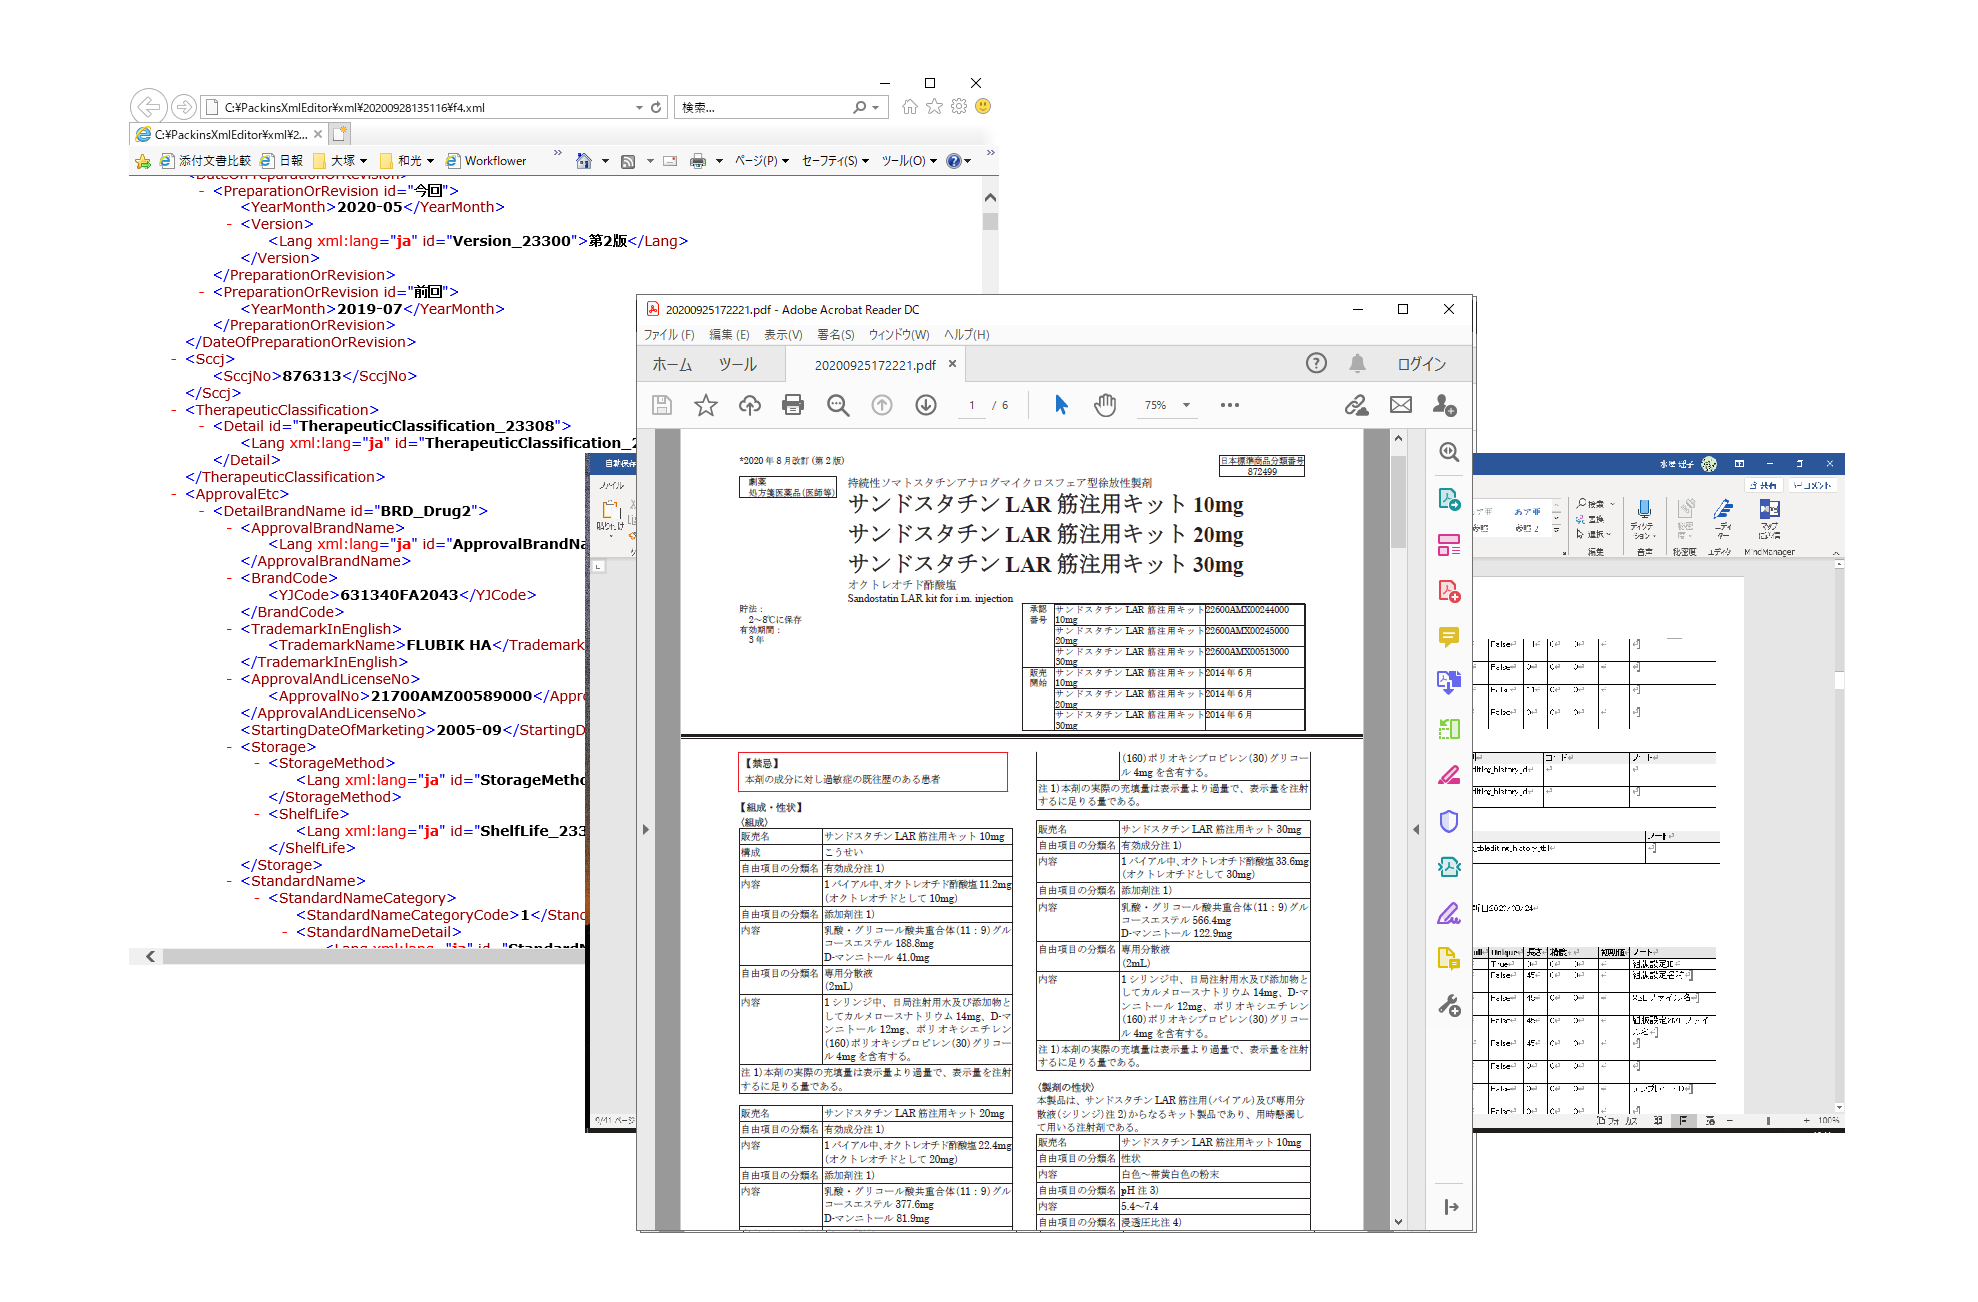Open the Organize Pages pink sidebar tool

(1449, 545)
